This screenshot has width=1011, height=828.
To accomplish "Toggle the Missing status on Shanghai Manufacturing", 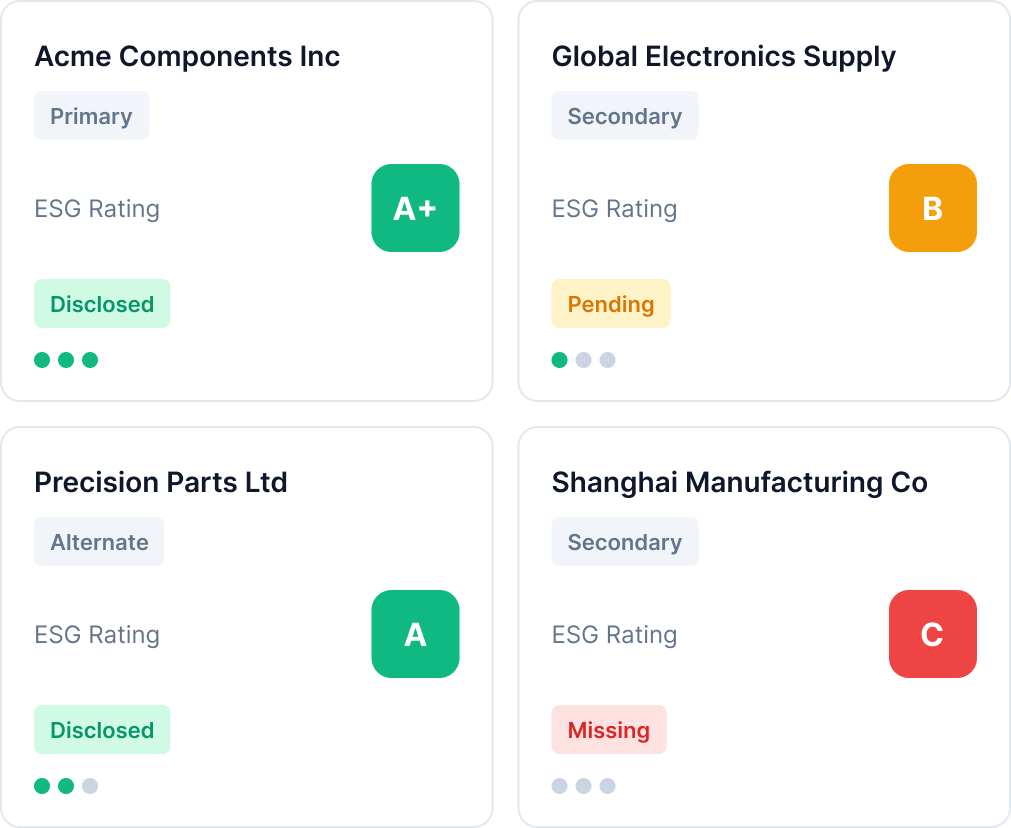I will point(609,729).
